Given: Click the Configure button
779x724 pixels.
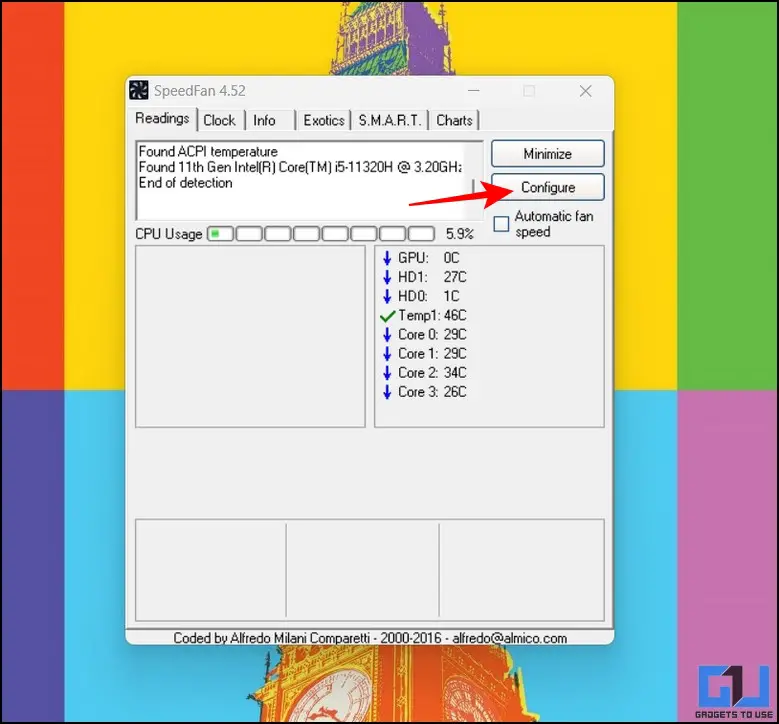Looking at the screenshot, I should (548, 187).
